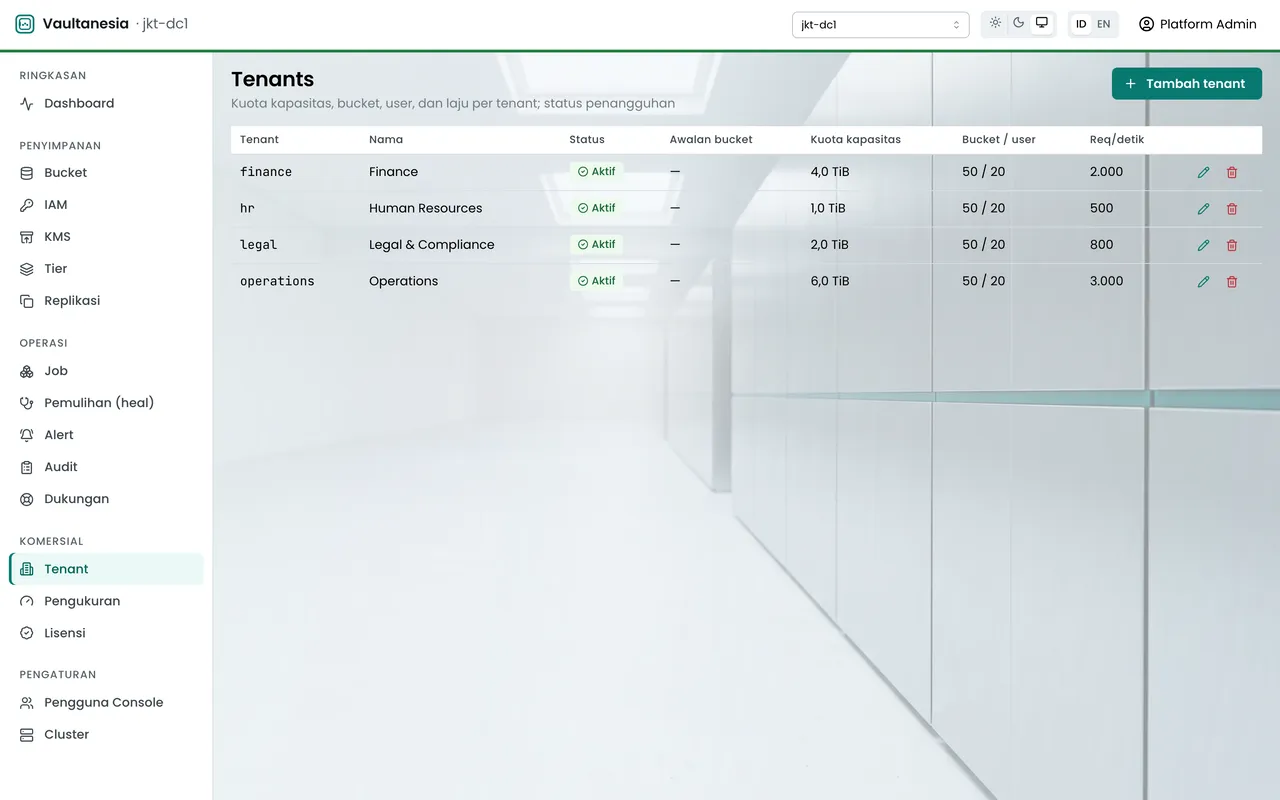The image size is (1280, 800).
Task: Select Tenant in the sidebar
Action: coord(106,569)
